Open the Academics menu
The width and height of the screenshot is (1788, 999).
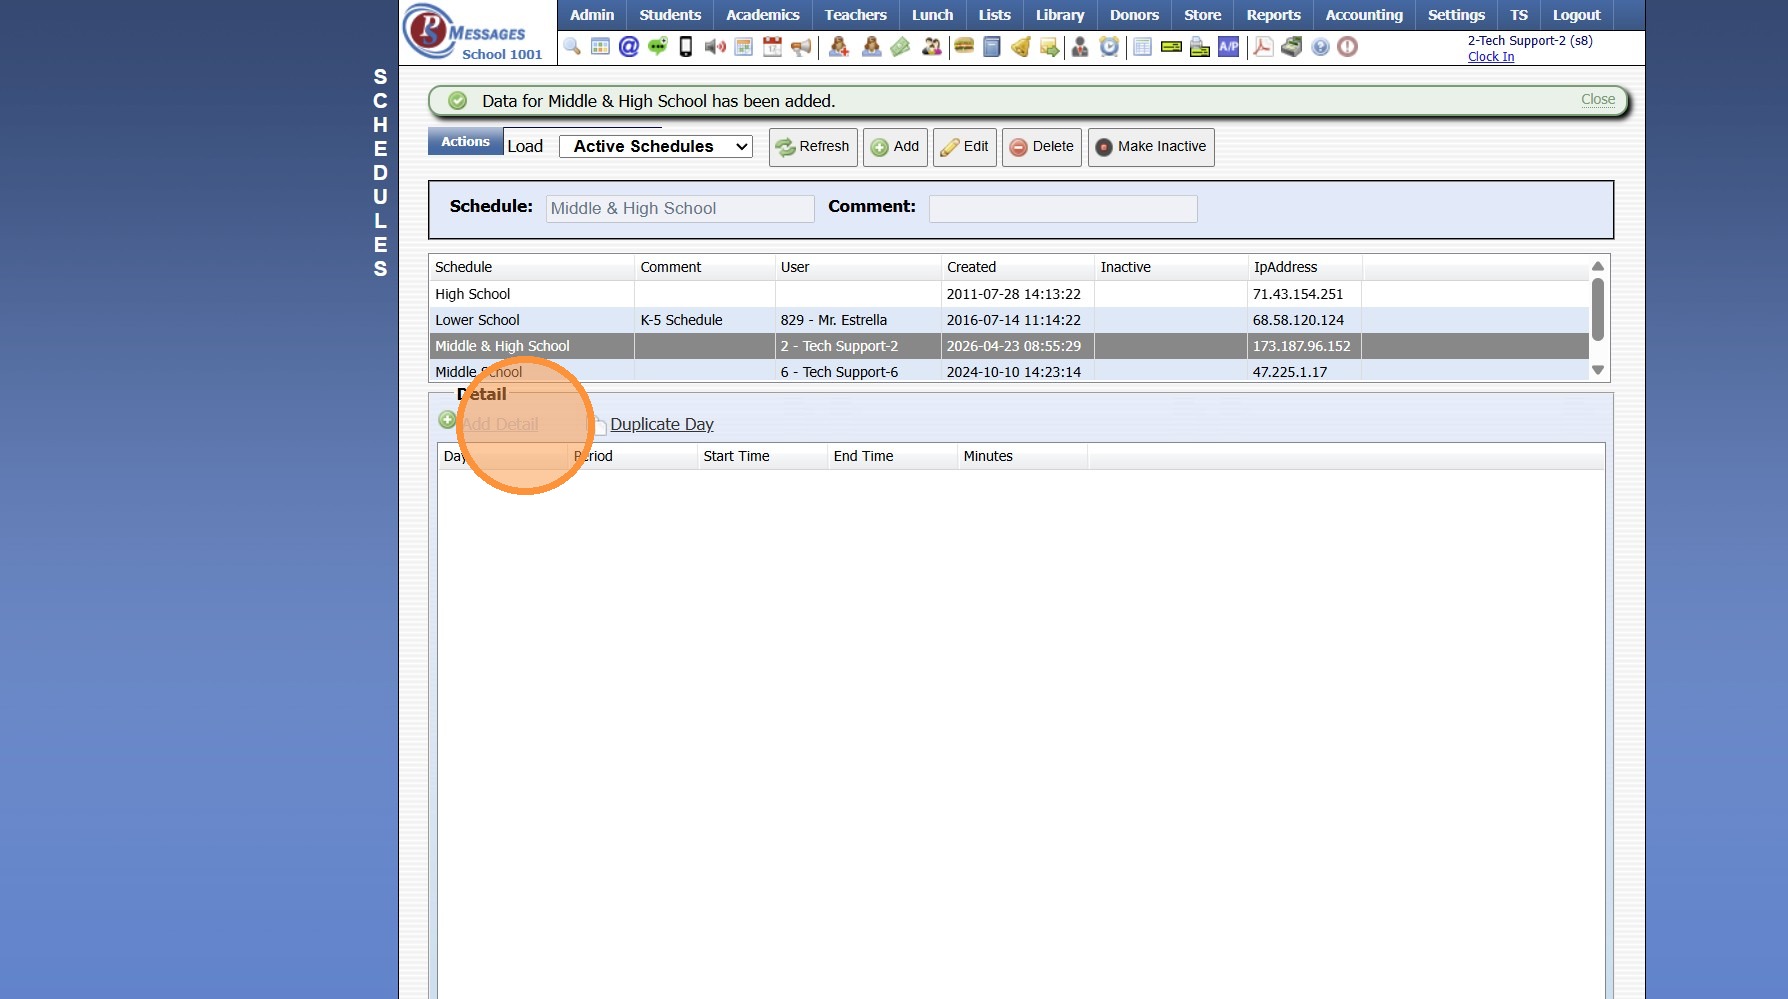(763, 15)
